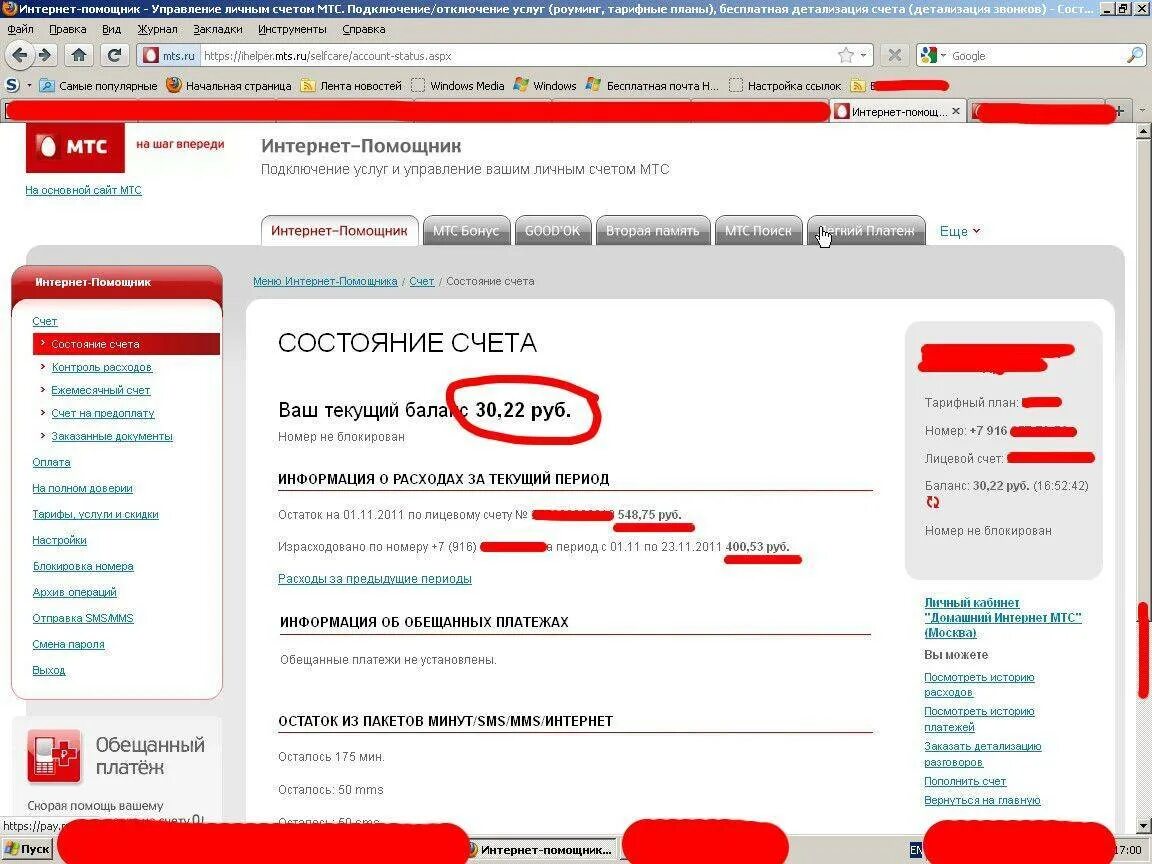Open the Windows bookmark with flag icon
Viewport: 1152px width, 864px height.
pyautogui.click(x=545, y=85)
